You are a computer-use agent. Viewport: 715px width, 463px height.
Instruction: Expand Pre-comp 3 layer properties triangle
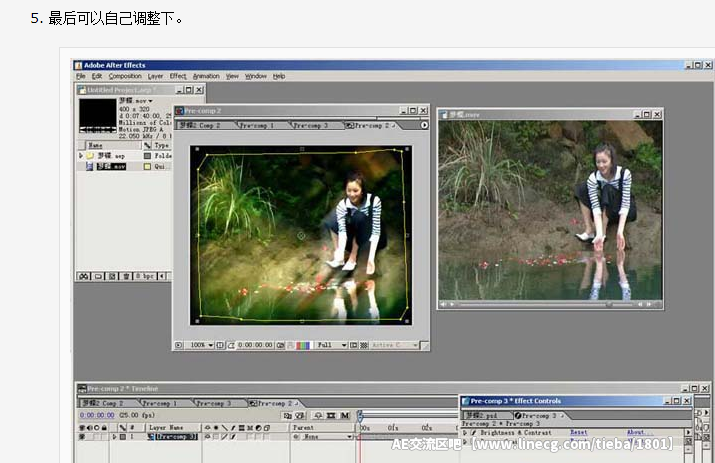coord(114,437)
